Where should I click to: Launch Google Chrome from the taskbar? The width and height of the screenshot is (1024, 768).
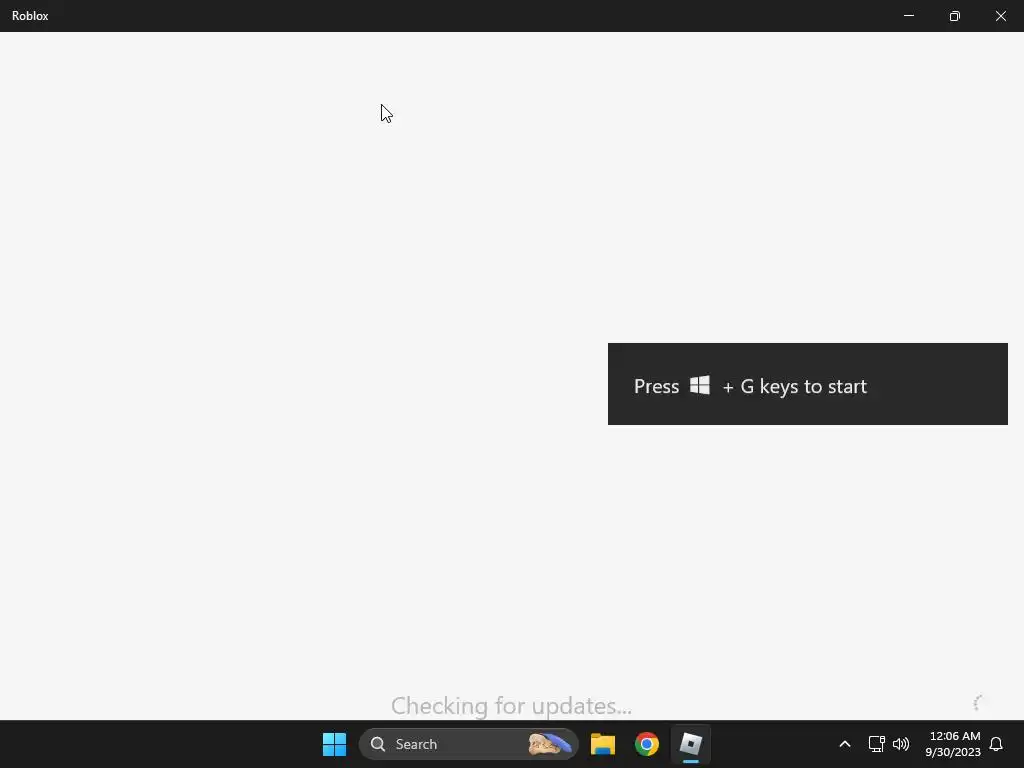tap(647, 744)
